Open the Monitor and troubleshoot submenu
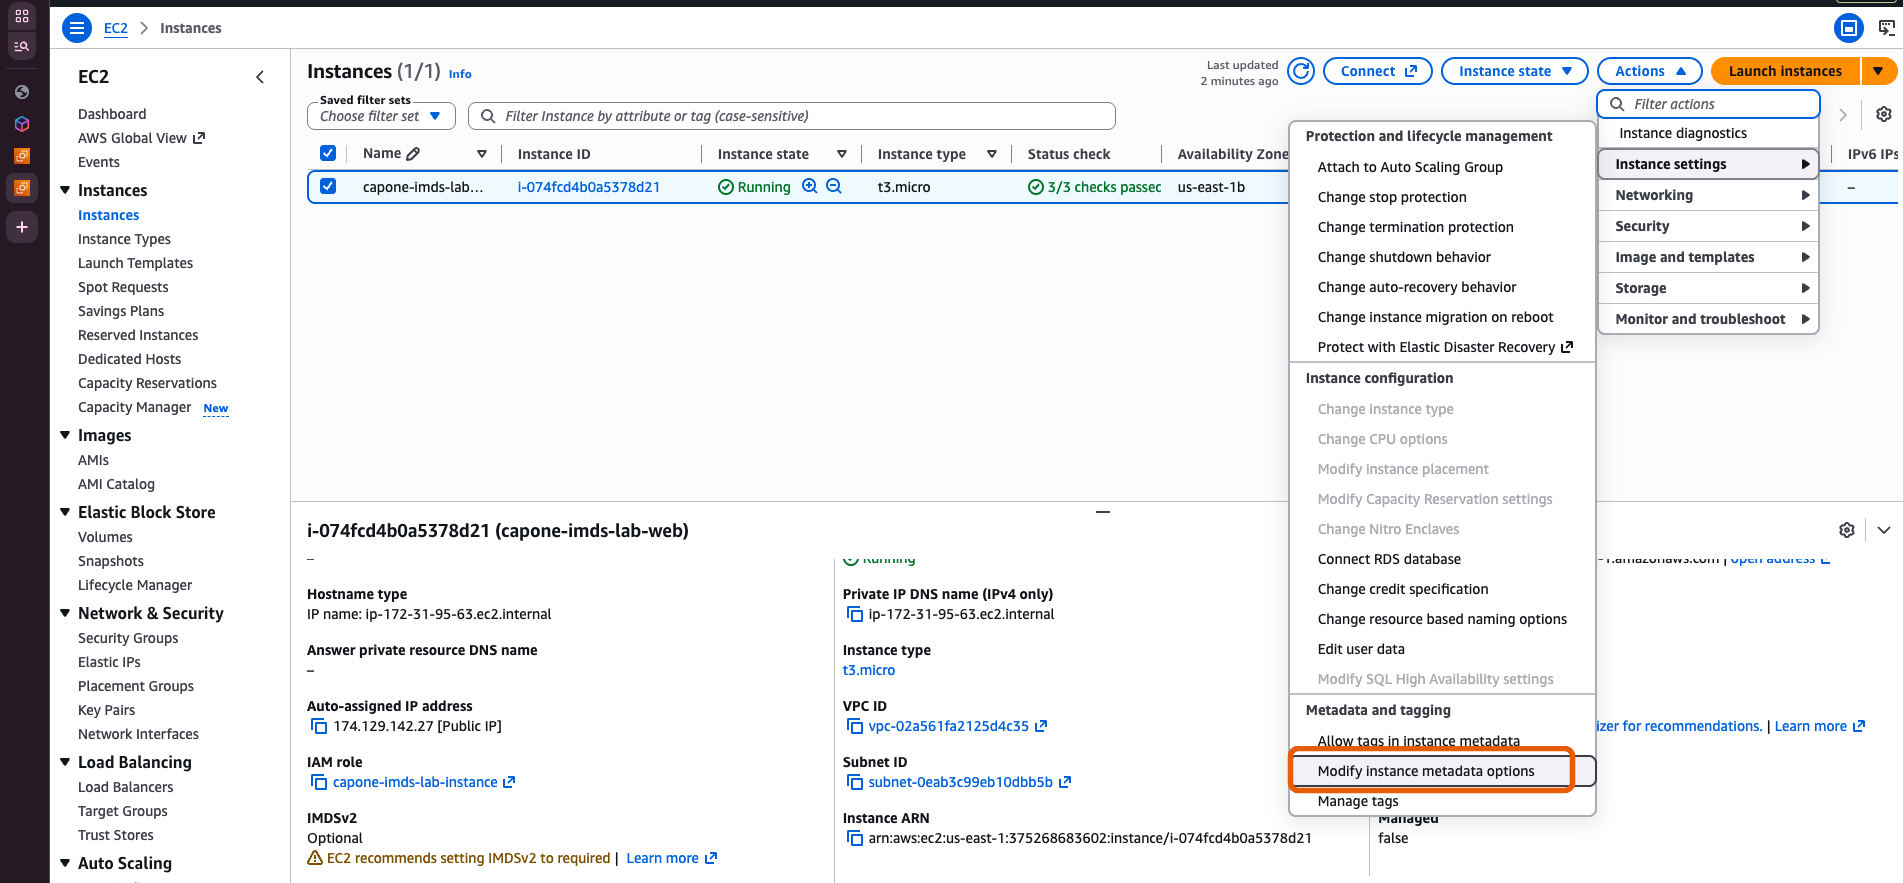The width and height of the screenshot is (1903, 883). [1708, 319]
